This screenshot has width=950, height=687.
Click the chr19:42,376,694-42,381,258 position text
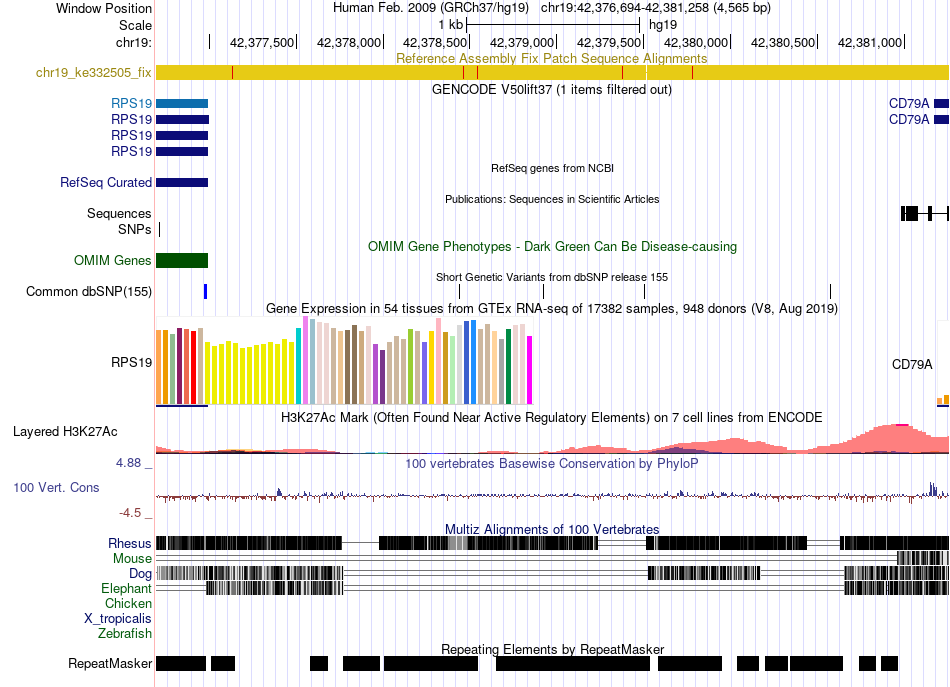(656, 8)
